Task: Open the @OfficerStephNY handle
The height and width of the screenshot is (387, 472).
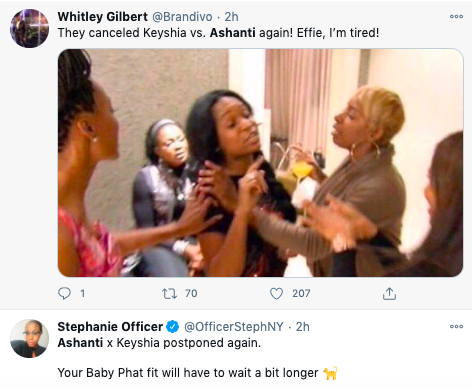Action: point(234,327)
